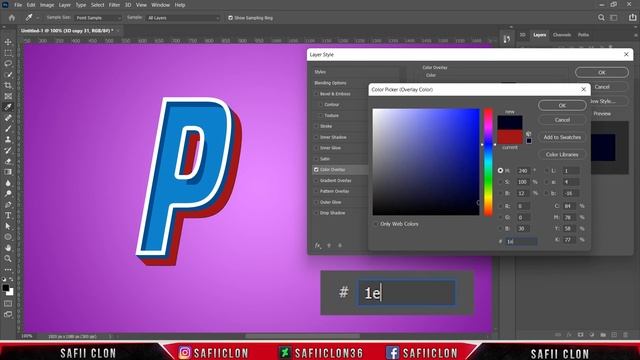This screenshot has width=640, height=360.
Task: Open the File menu
Action: [18, 5]
